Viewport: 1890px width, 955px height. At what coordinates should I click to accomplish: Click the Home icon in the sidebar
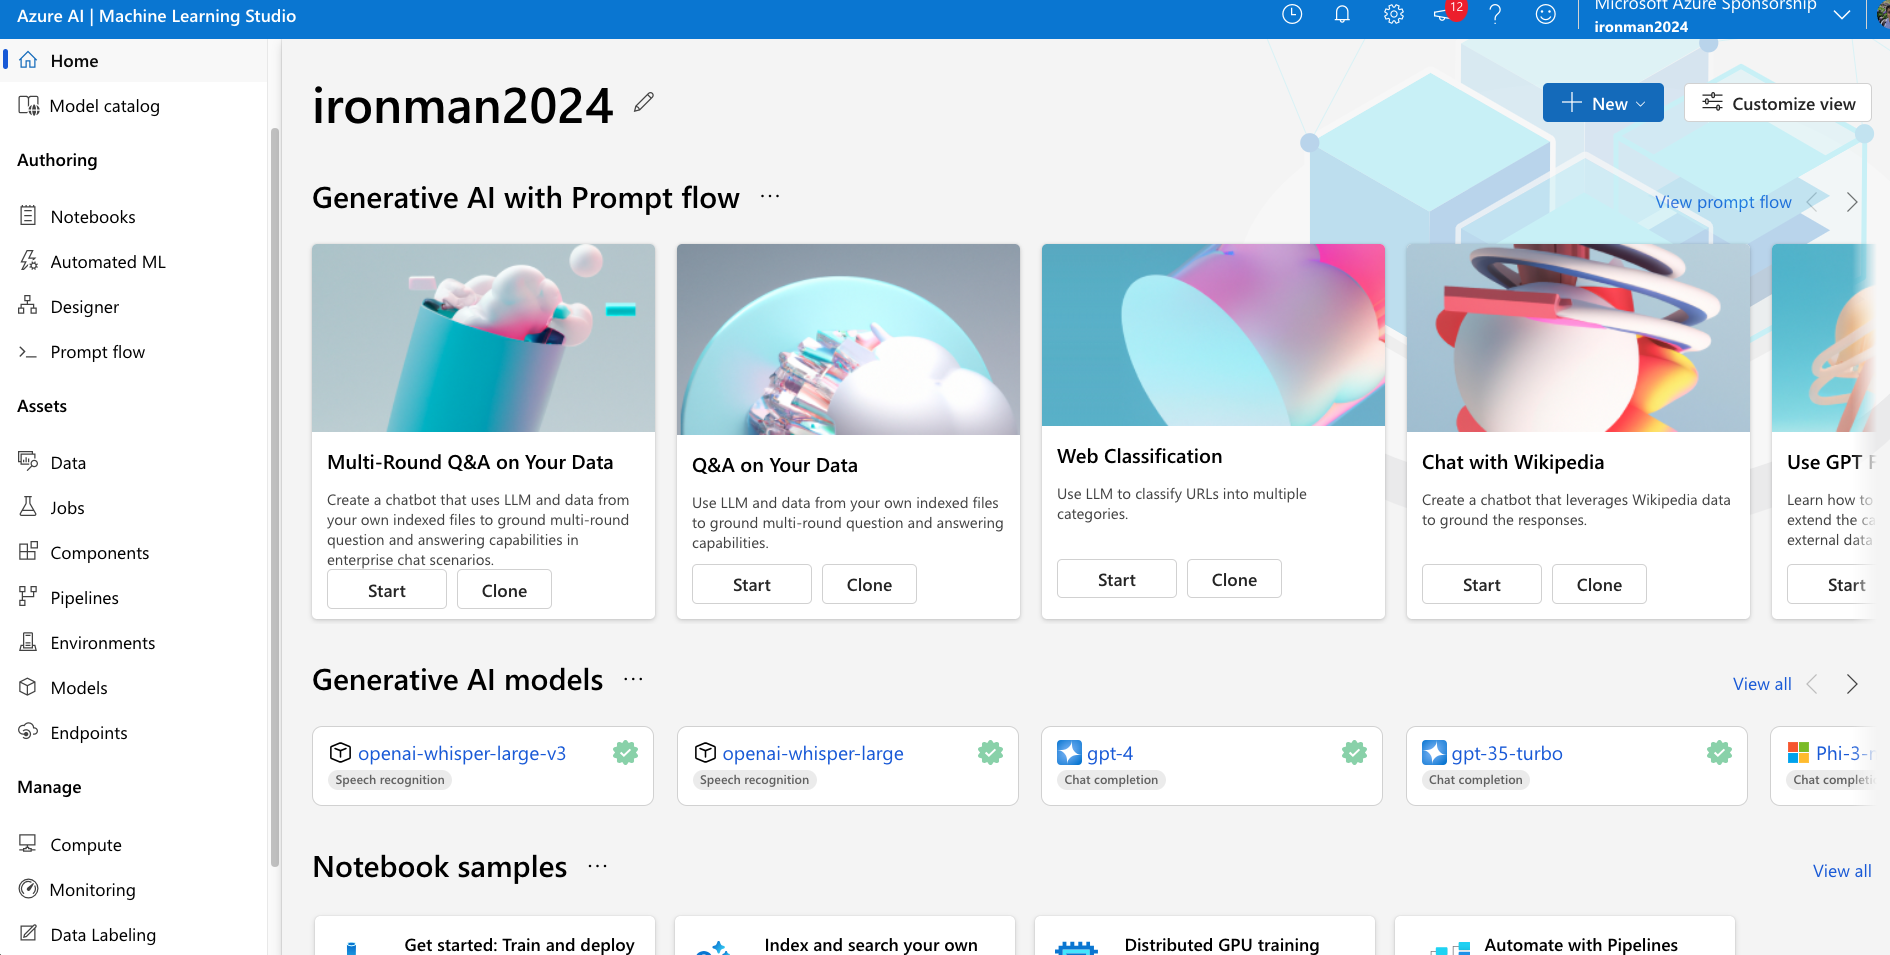[x=28, y=60]
